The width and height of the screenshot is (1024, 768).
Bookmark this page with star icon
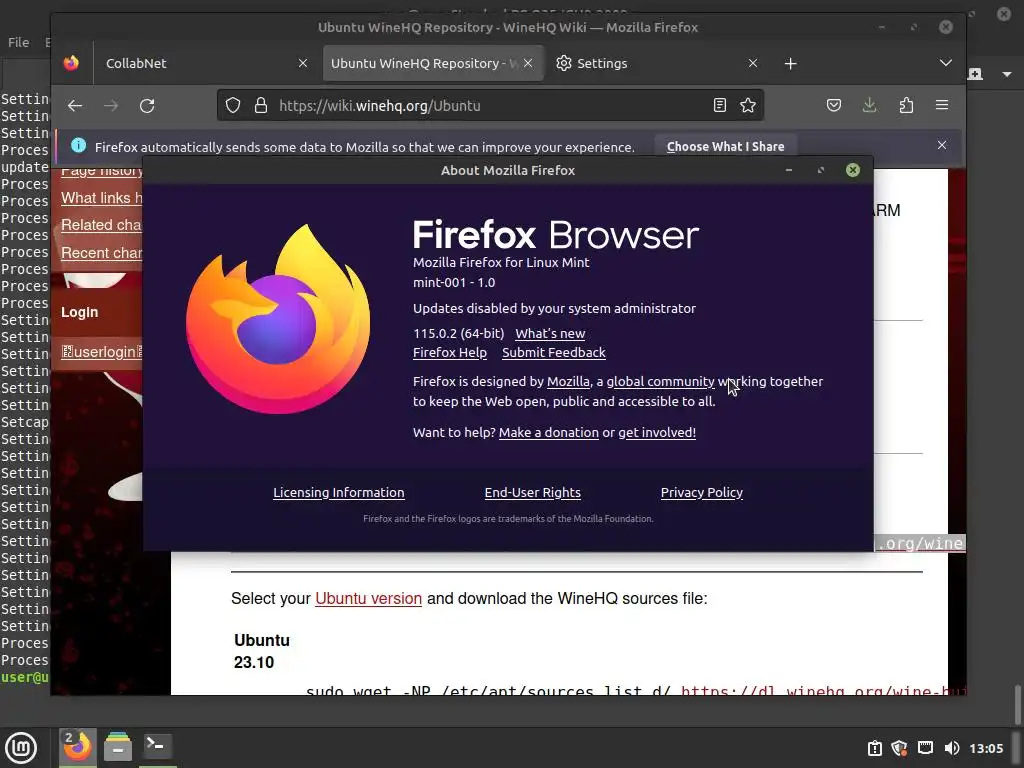click(748, 105)
